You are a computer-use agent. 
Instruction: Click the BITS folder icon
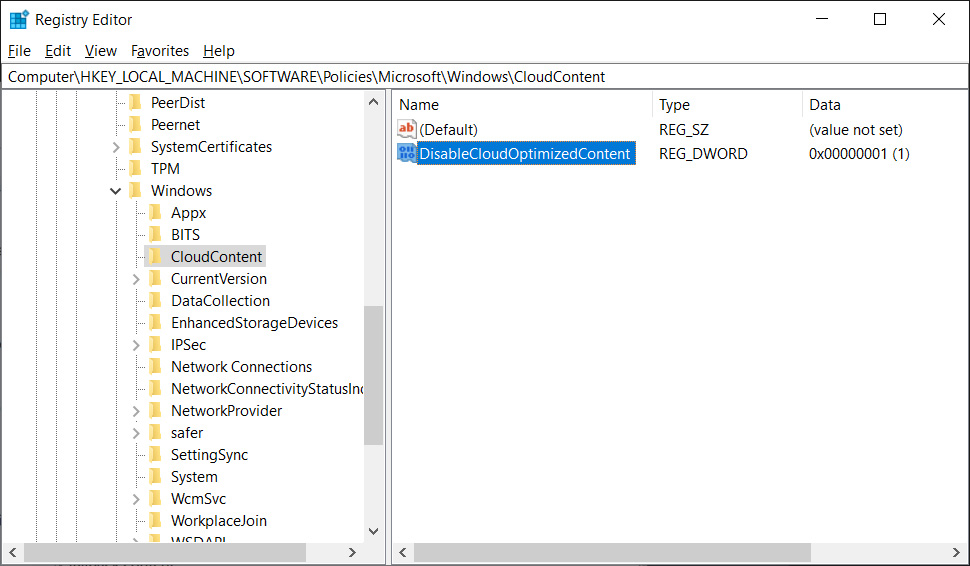coord(156,234)
